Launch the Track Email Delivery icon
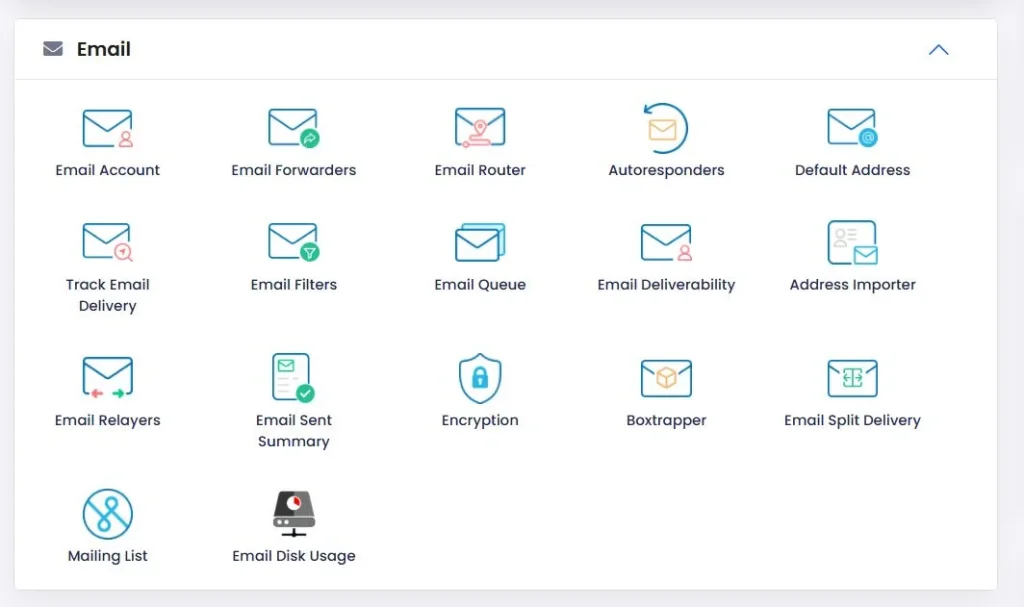 pyautogui.click(x=107, y=242)
